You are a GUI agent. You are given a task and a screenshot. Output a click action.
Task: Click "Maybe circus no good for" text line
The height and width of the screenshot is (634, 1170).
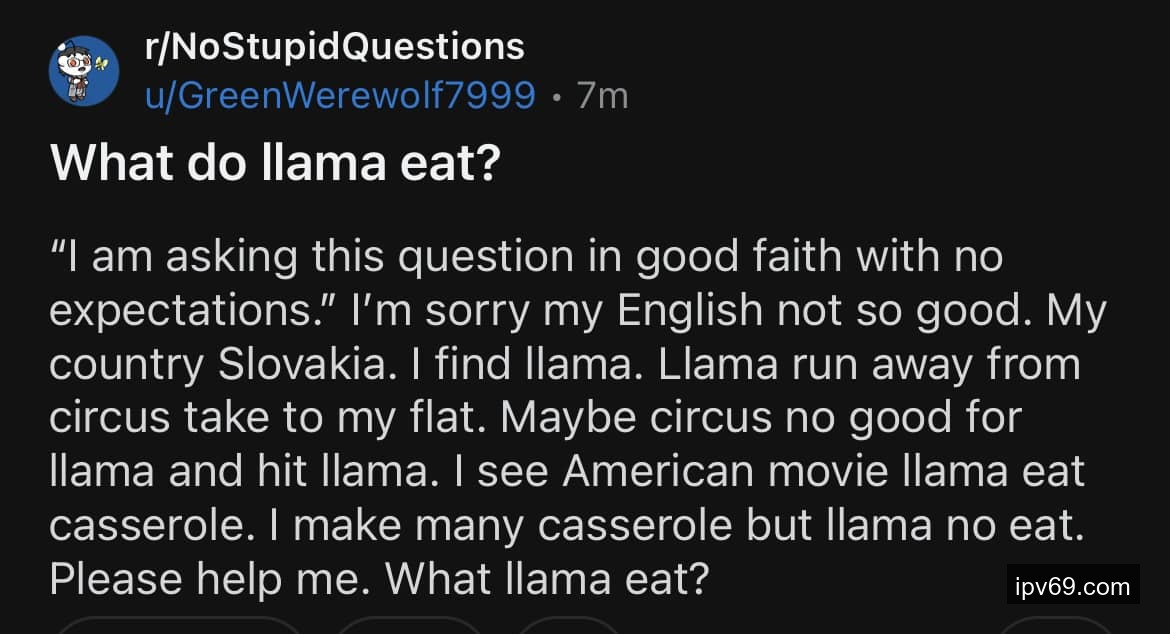click(762, 418)
